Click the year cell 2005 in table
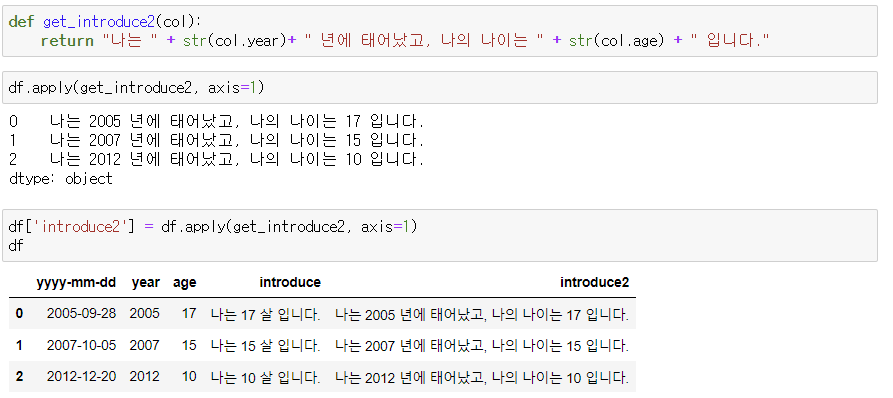Image resolution: width=893 pixels, height=398 pixels. click(145, 314)
